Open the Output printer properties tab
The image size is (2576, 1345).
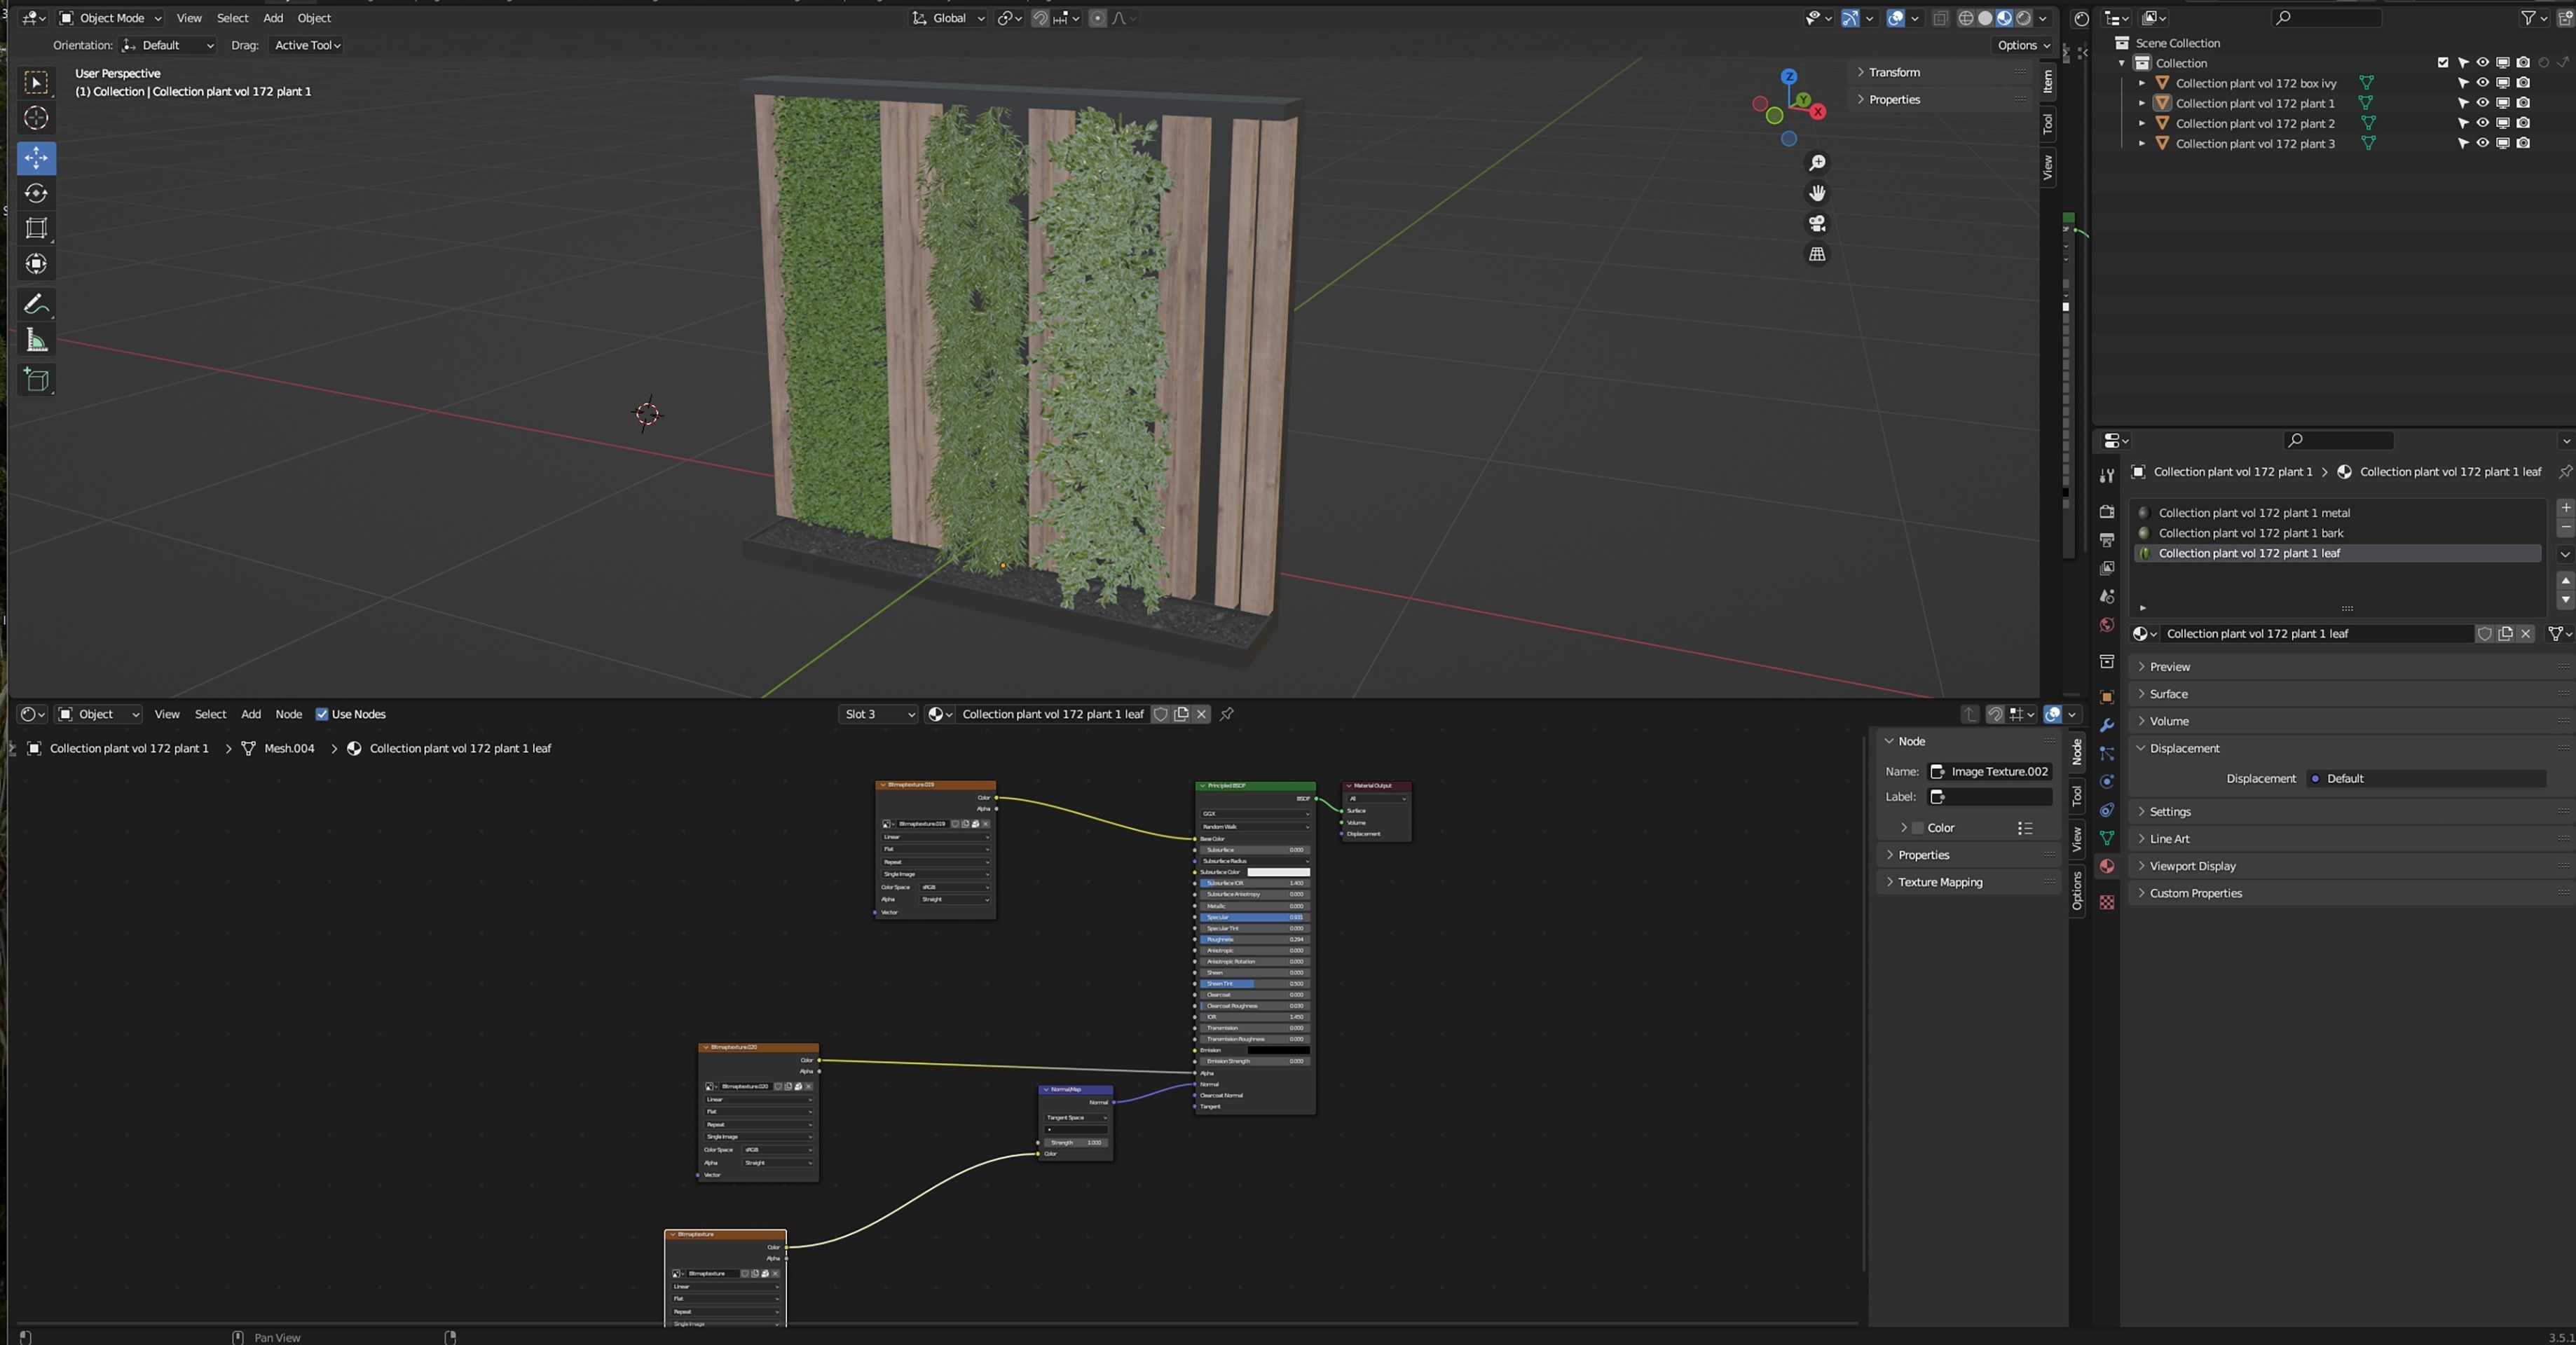coord(2107,540)
